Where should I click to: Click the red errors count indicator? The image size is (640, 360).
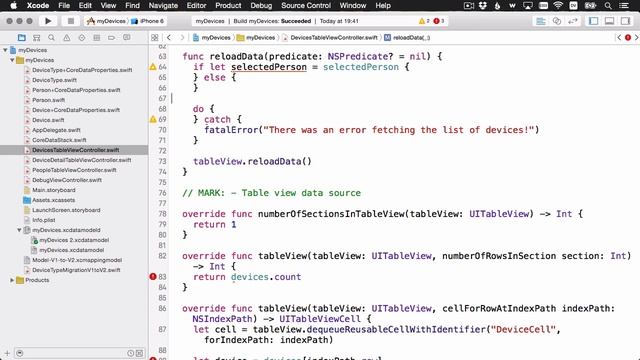(x=439, y=21)
